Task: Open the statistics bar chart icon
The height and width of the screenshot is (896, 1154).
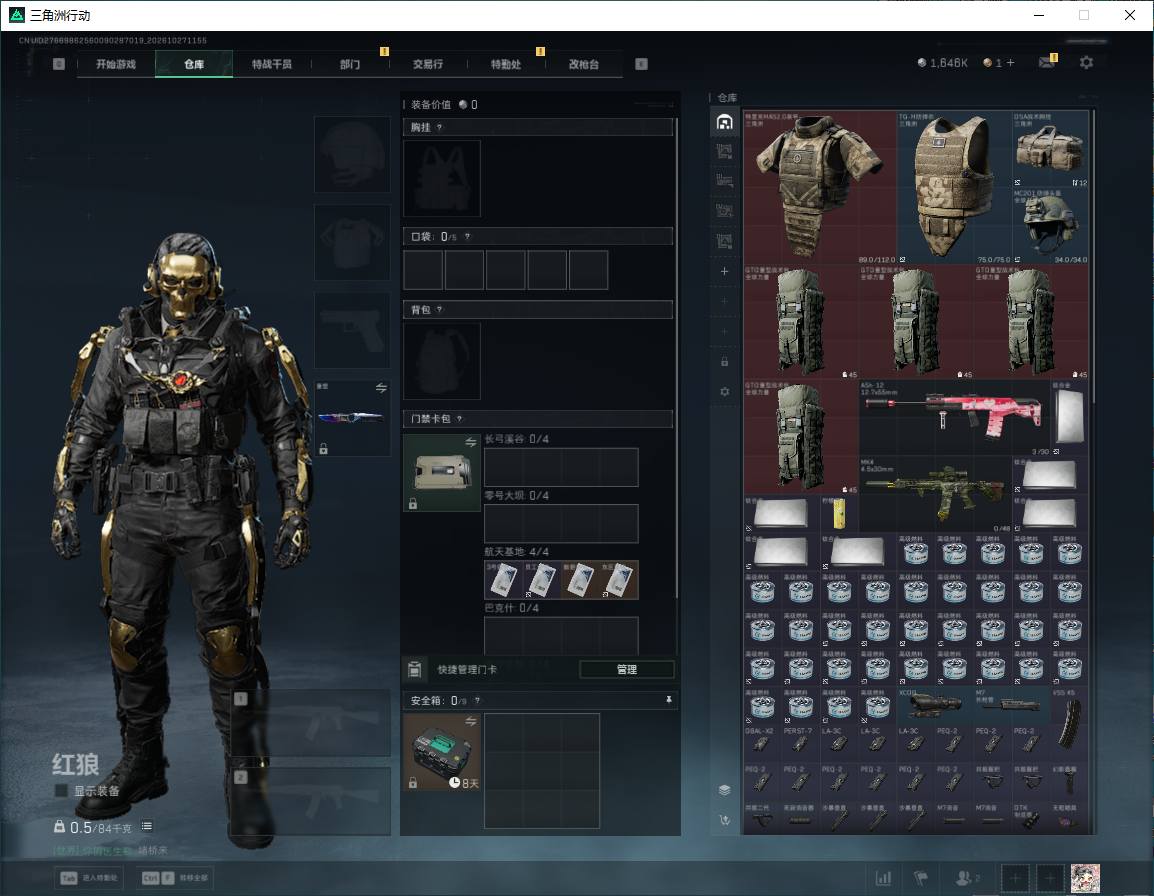Action: [883, 878]
